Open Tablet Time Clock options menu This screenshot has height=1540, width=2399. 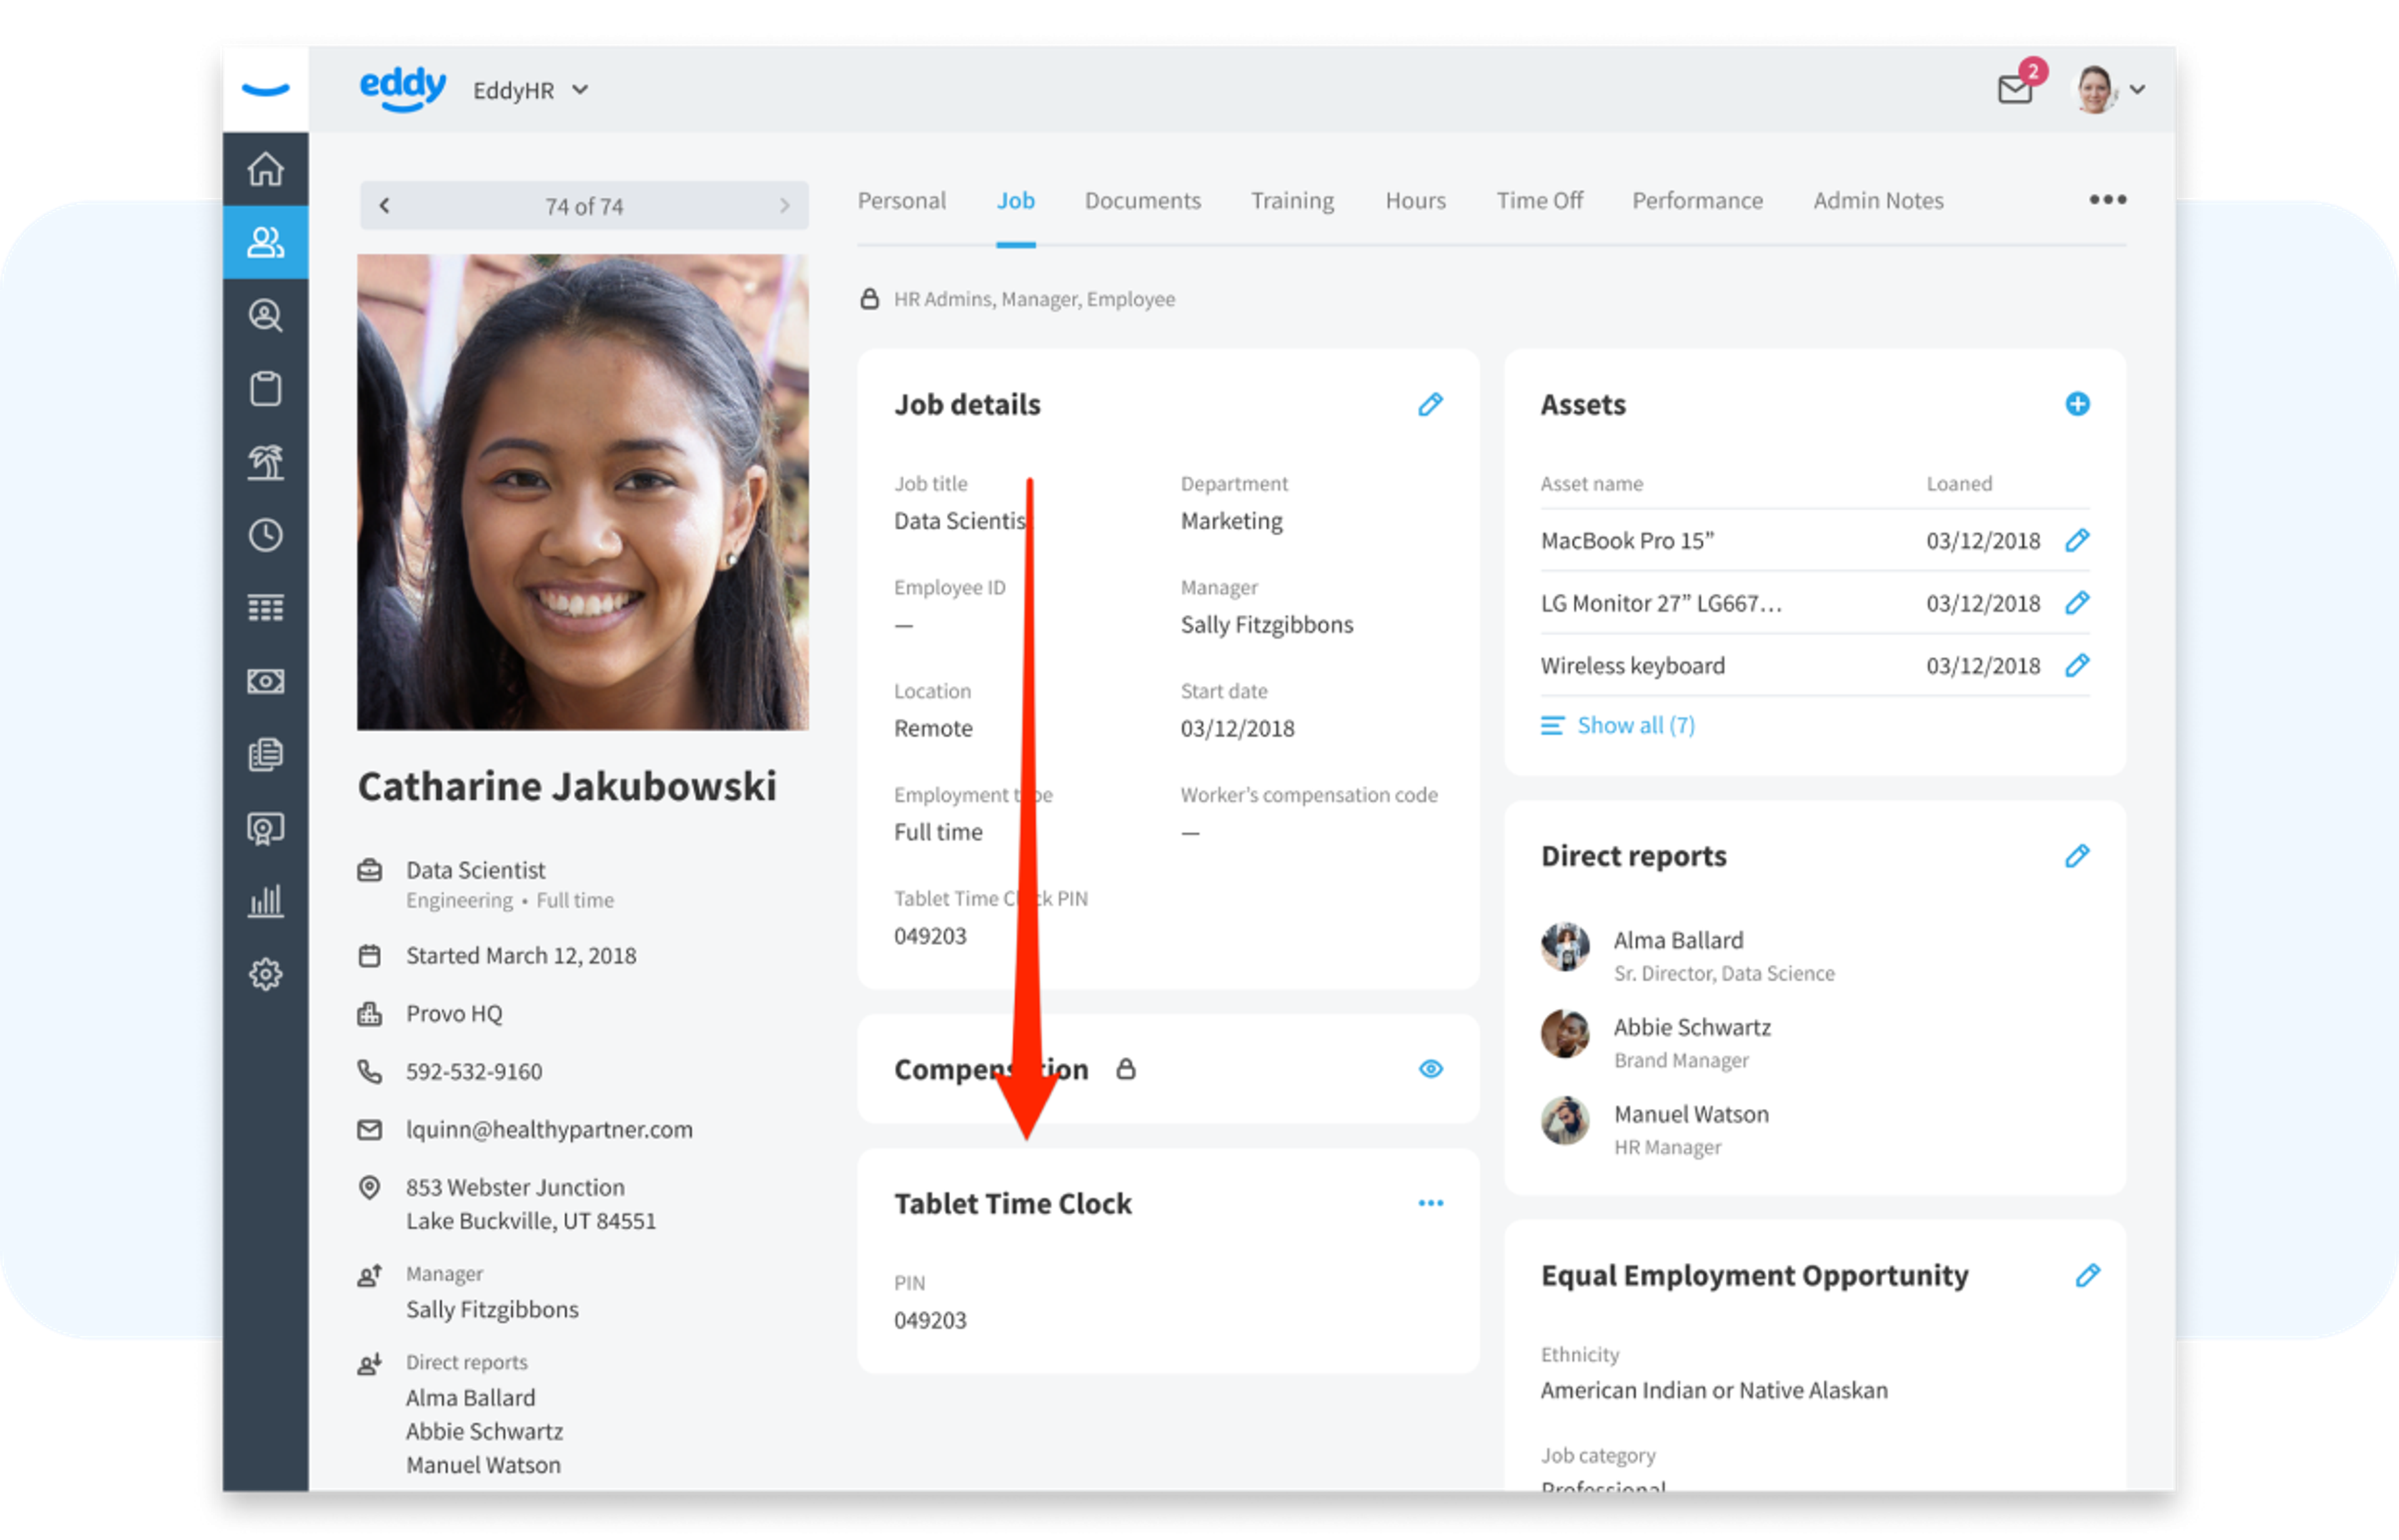tap(1430, 1203)
